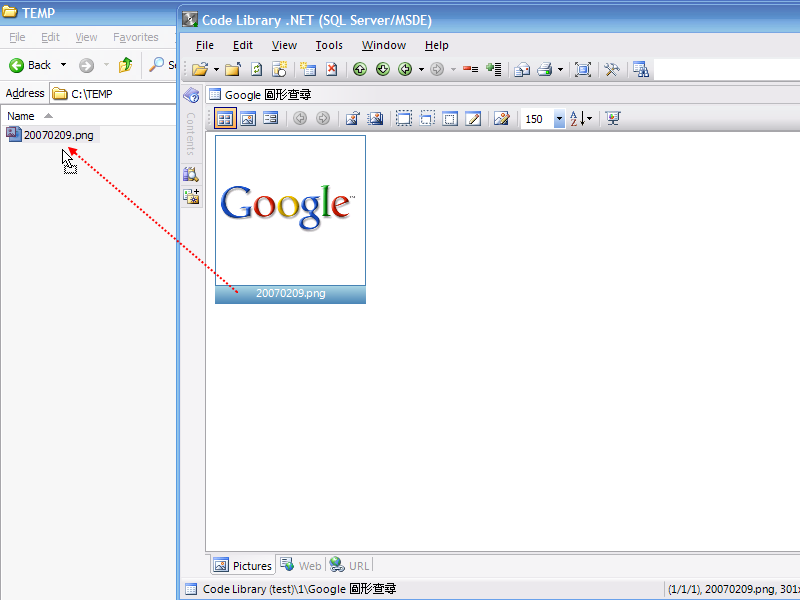800x600 pixels.
Task: Open View menu in Code Library
Action: tap(284, 45)
